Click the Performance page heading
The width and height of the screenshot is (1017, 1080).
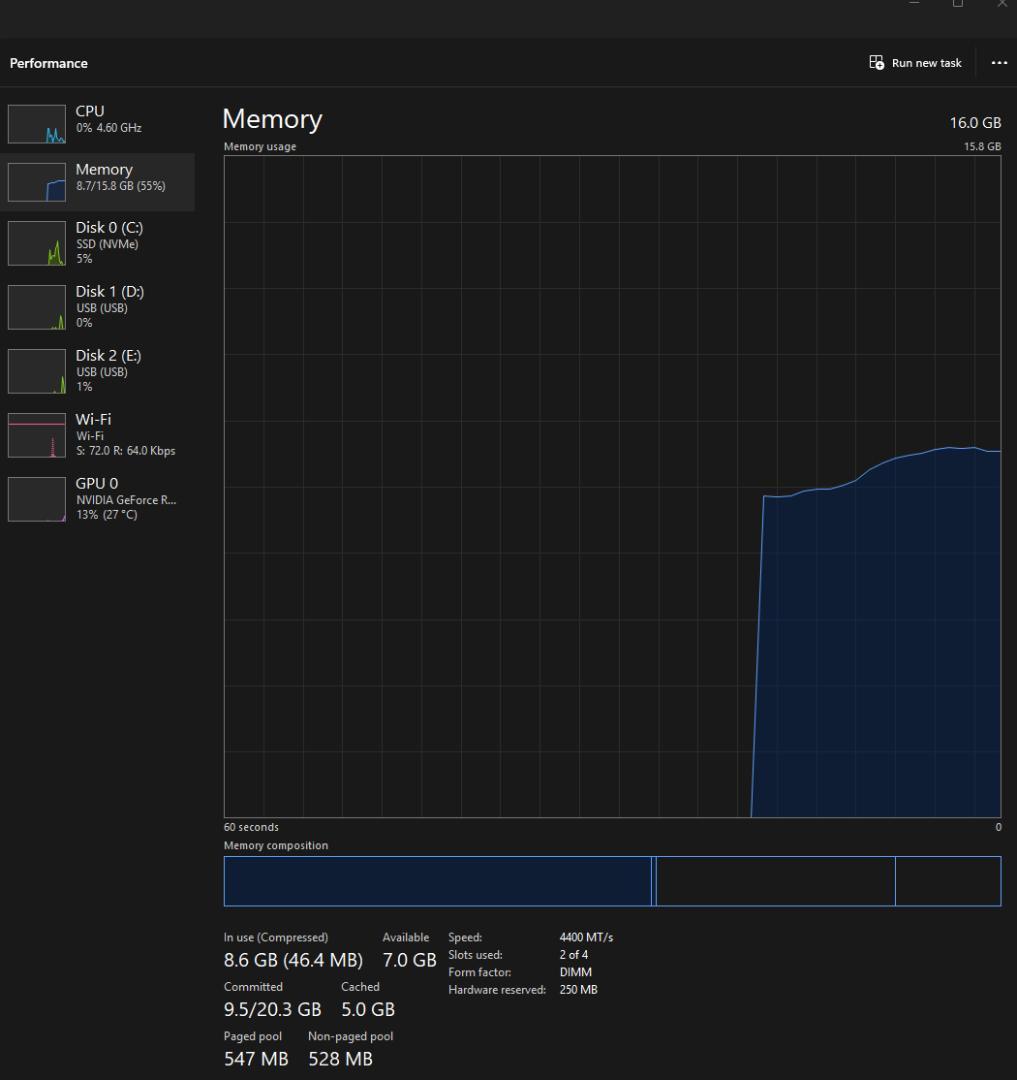click(x=49, y=63)
